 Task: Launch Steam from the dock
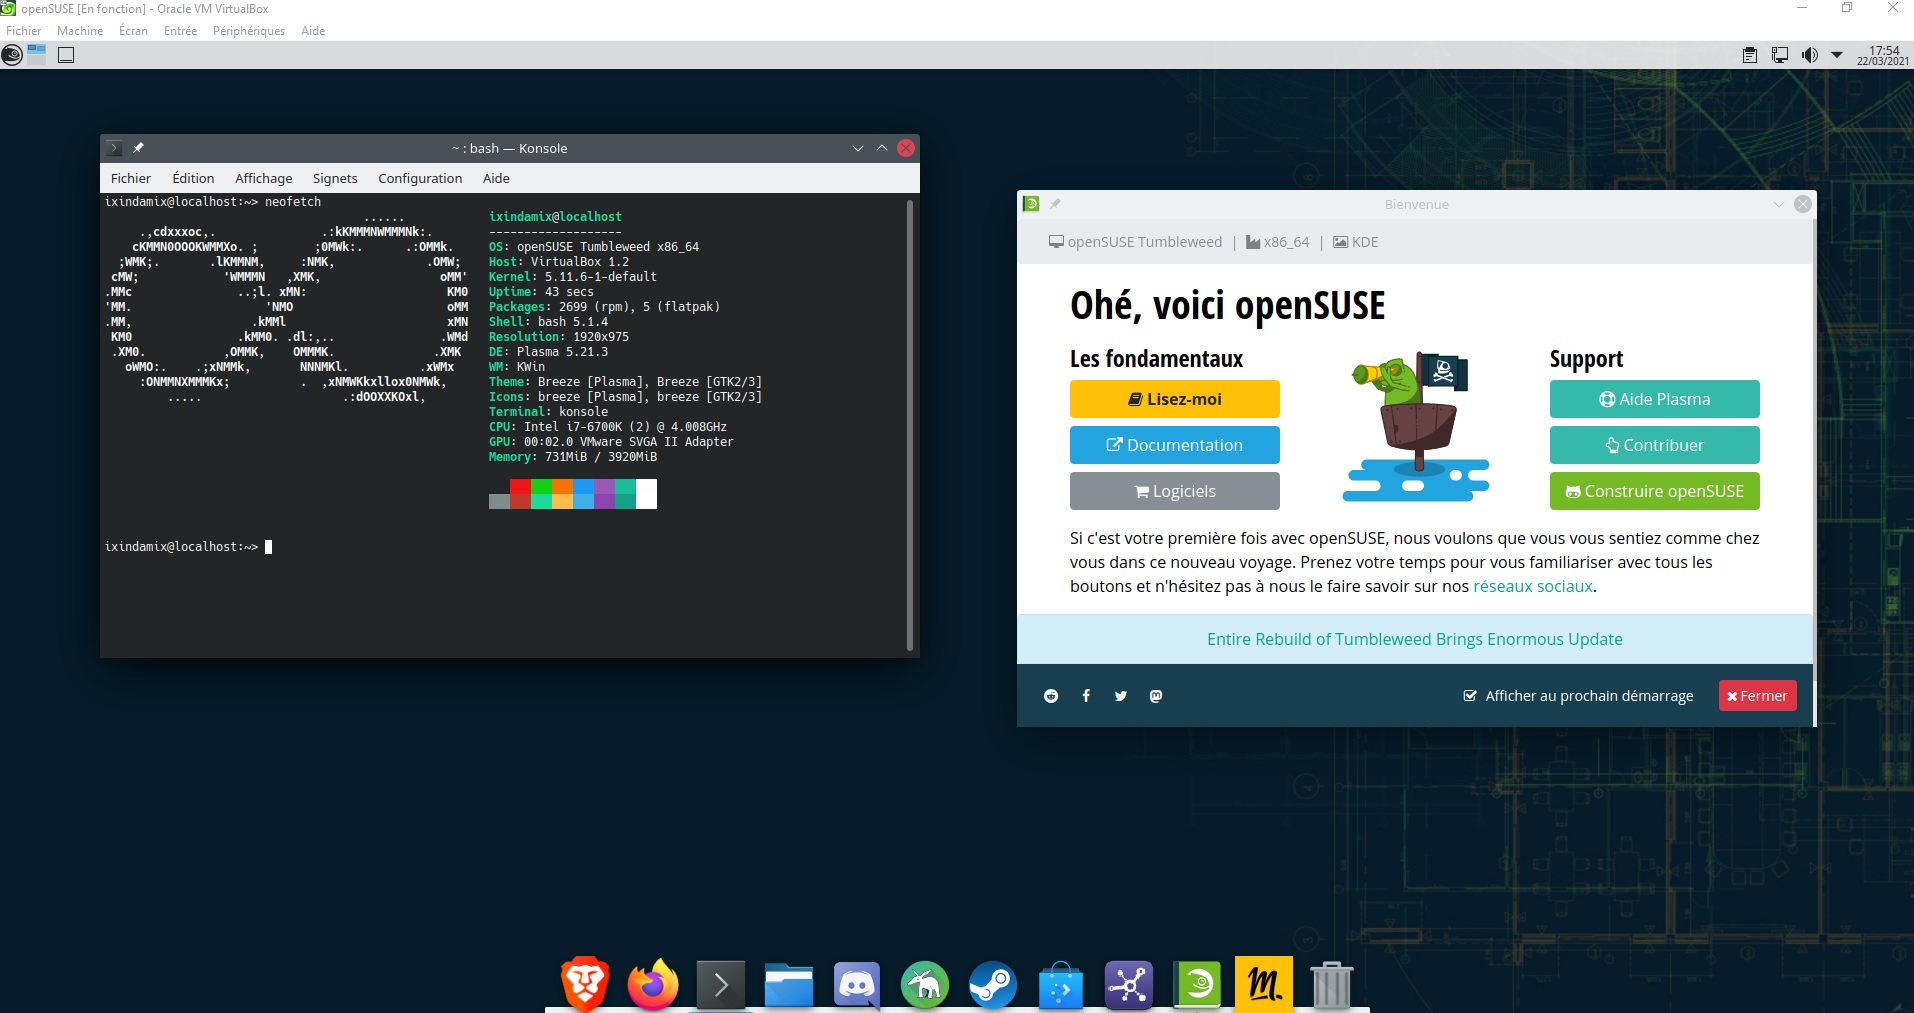click(x=993, y=986)
